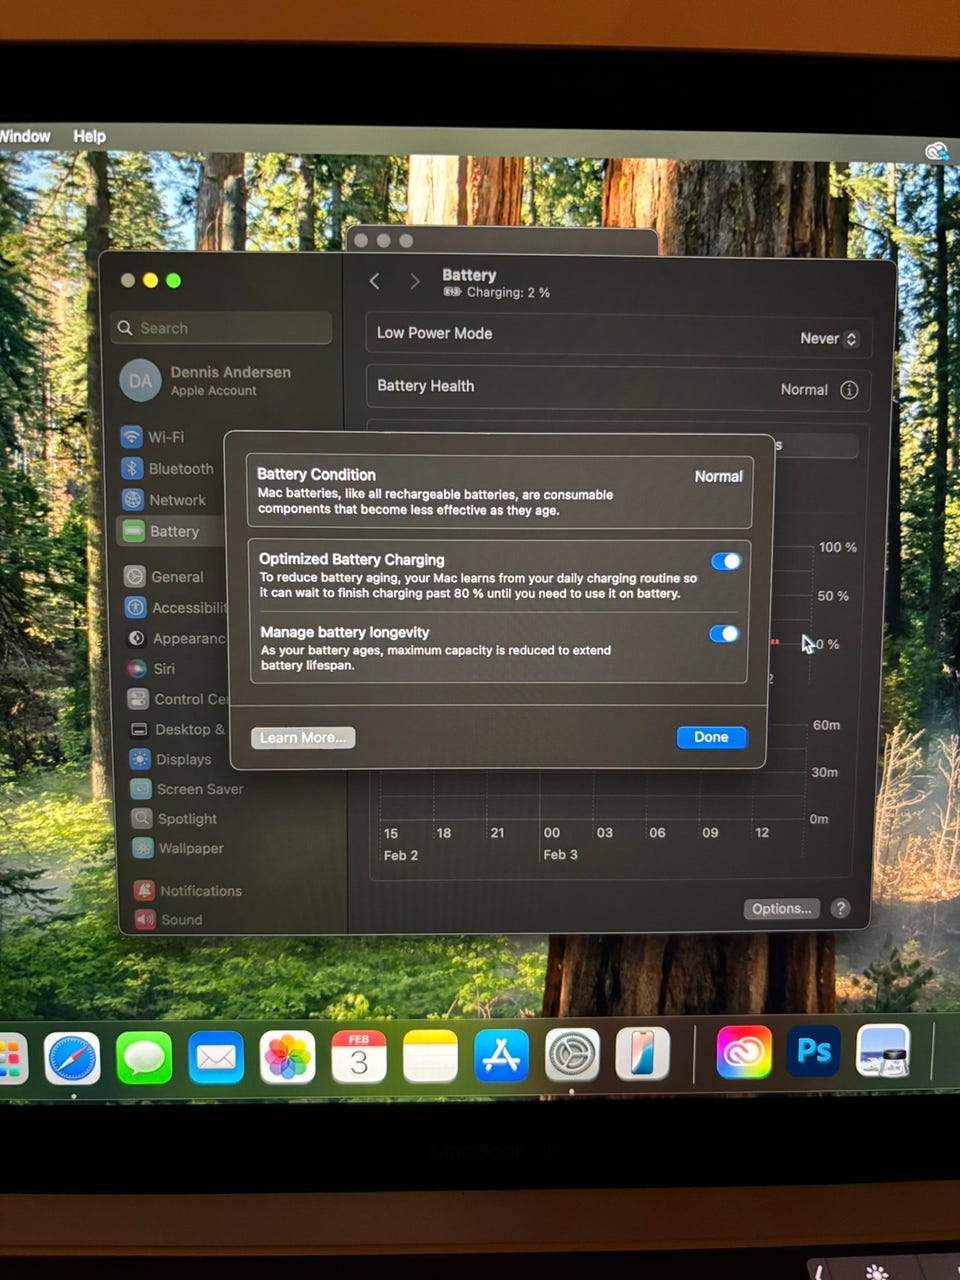Click the Creative Cloud menu bar icon
Screen dimensions: 960x1280
[x=936, y=151]
